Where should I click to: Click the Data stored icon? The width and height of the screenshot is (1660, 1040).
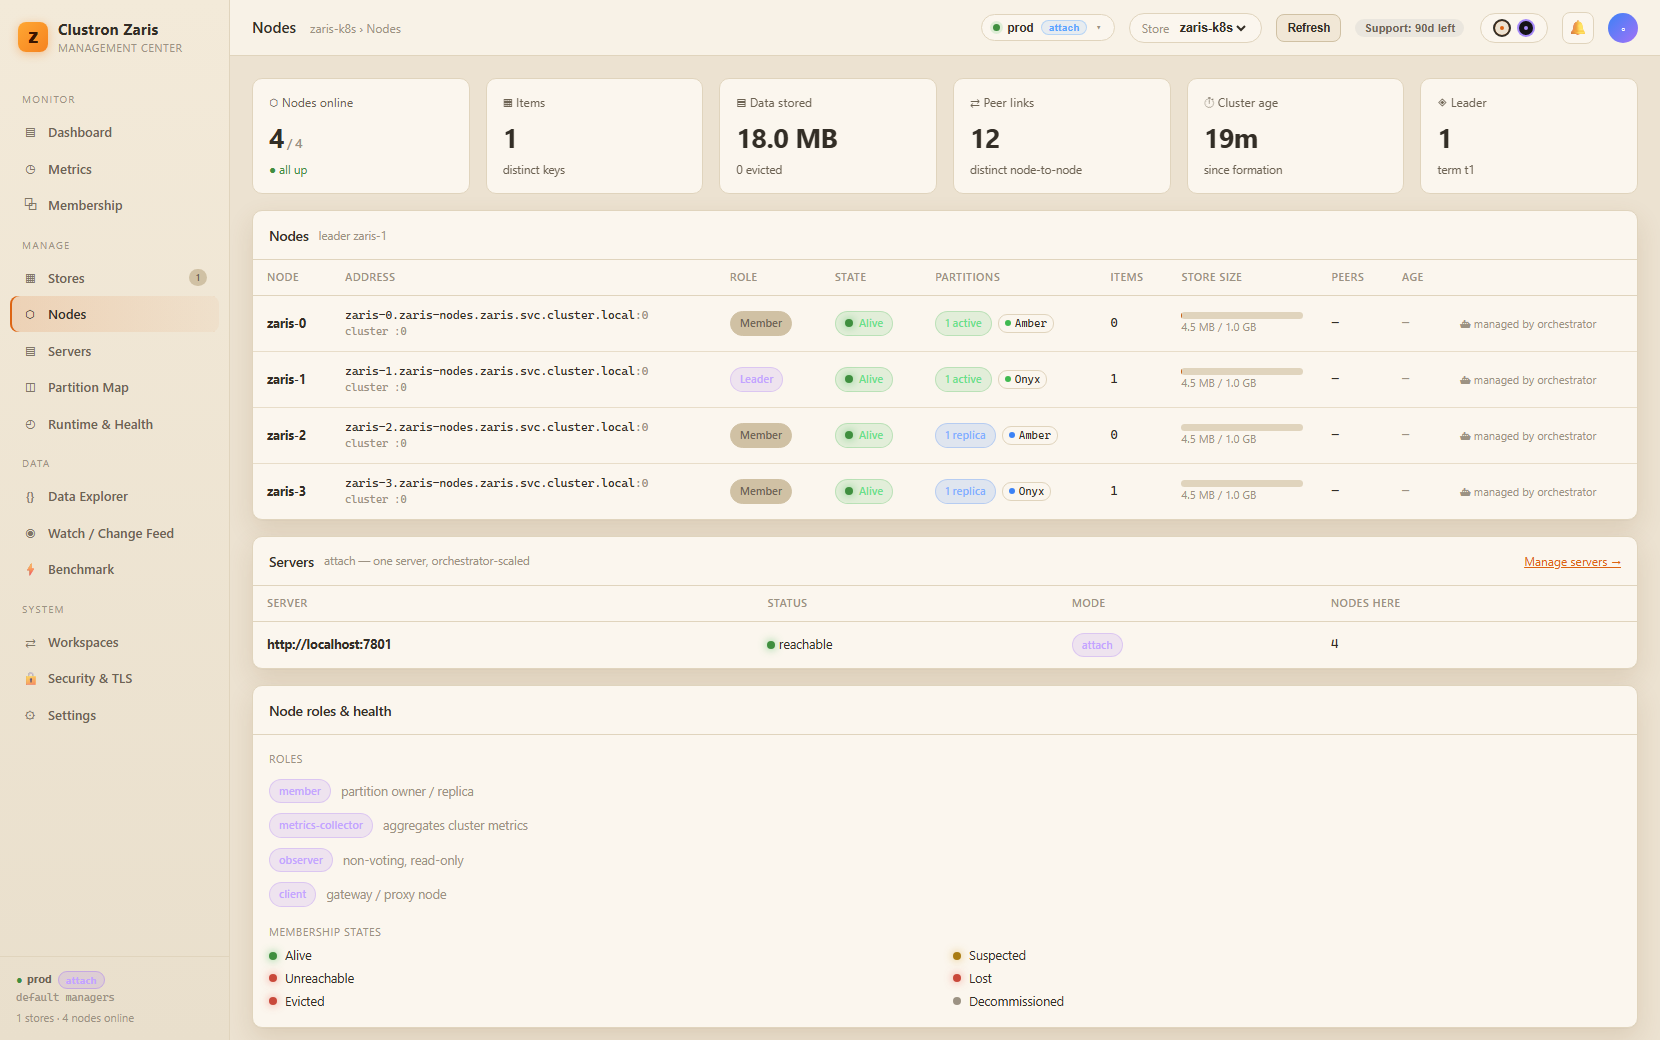pyautogui.click(x=741, y=103)
